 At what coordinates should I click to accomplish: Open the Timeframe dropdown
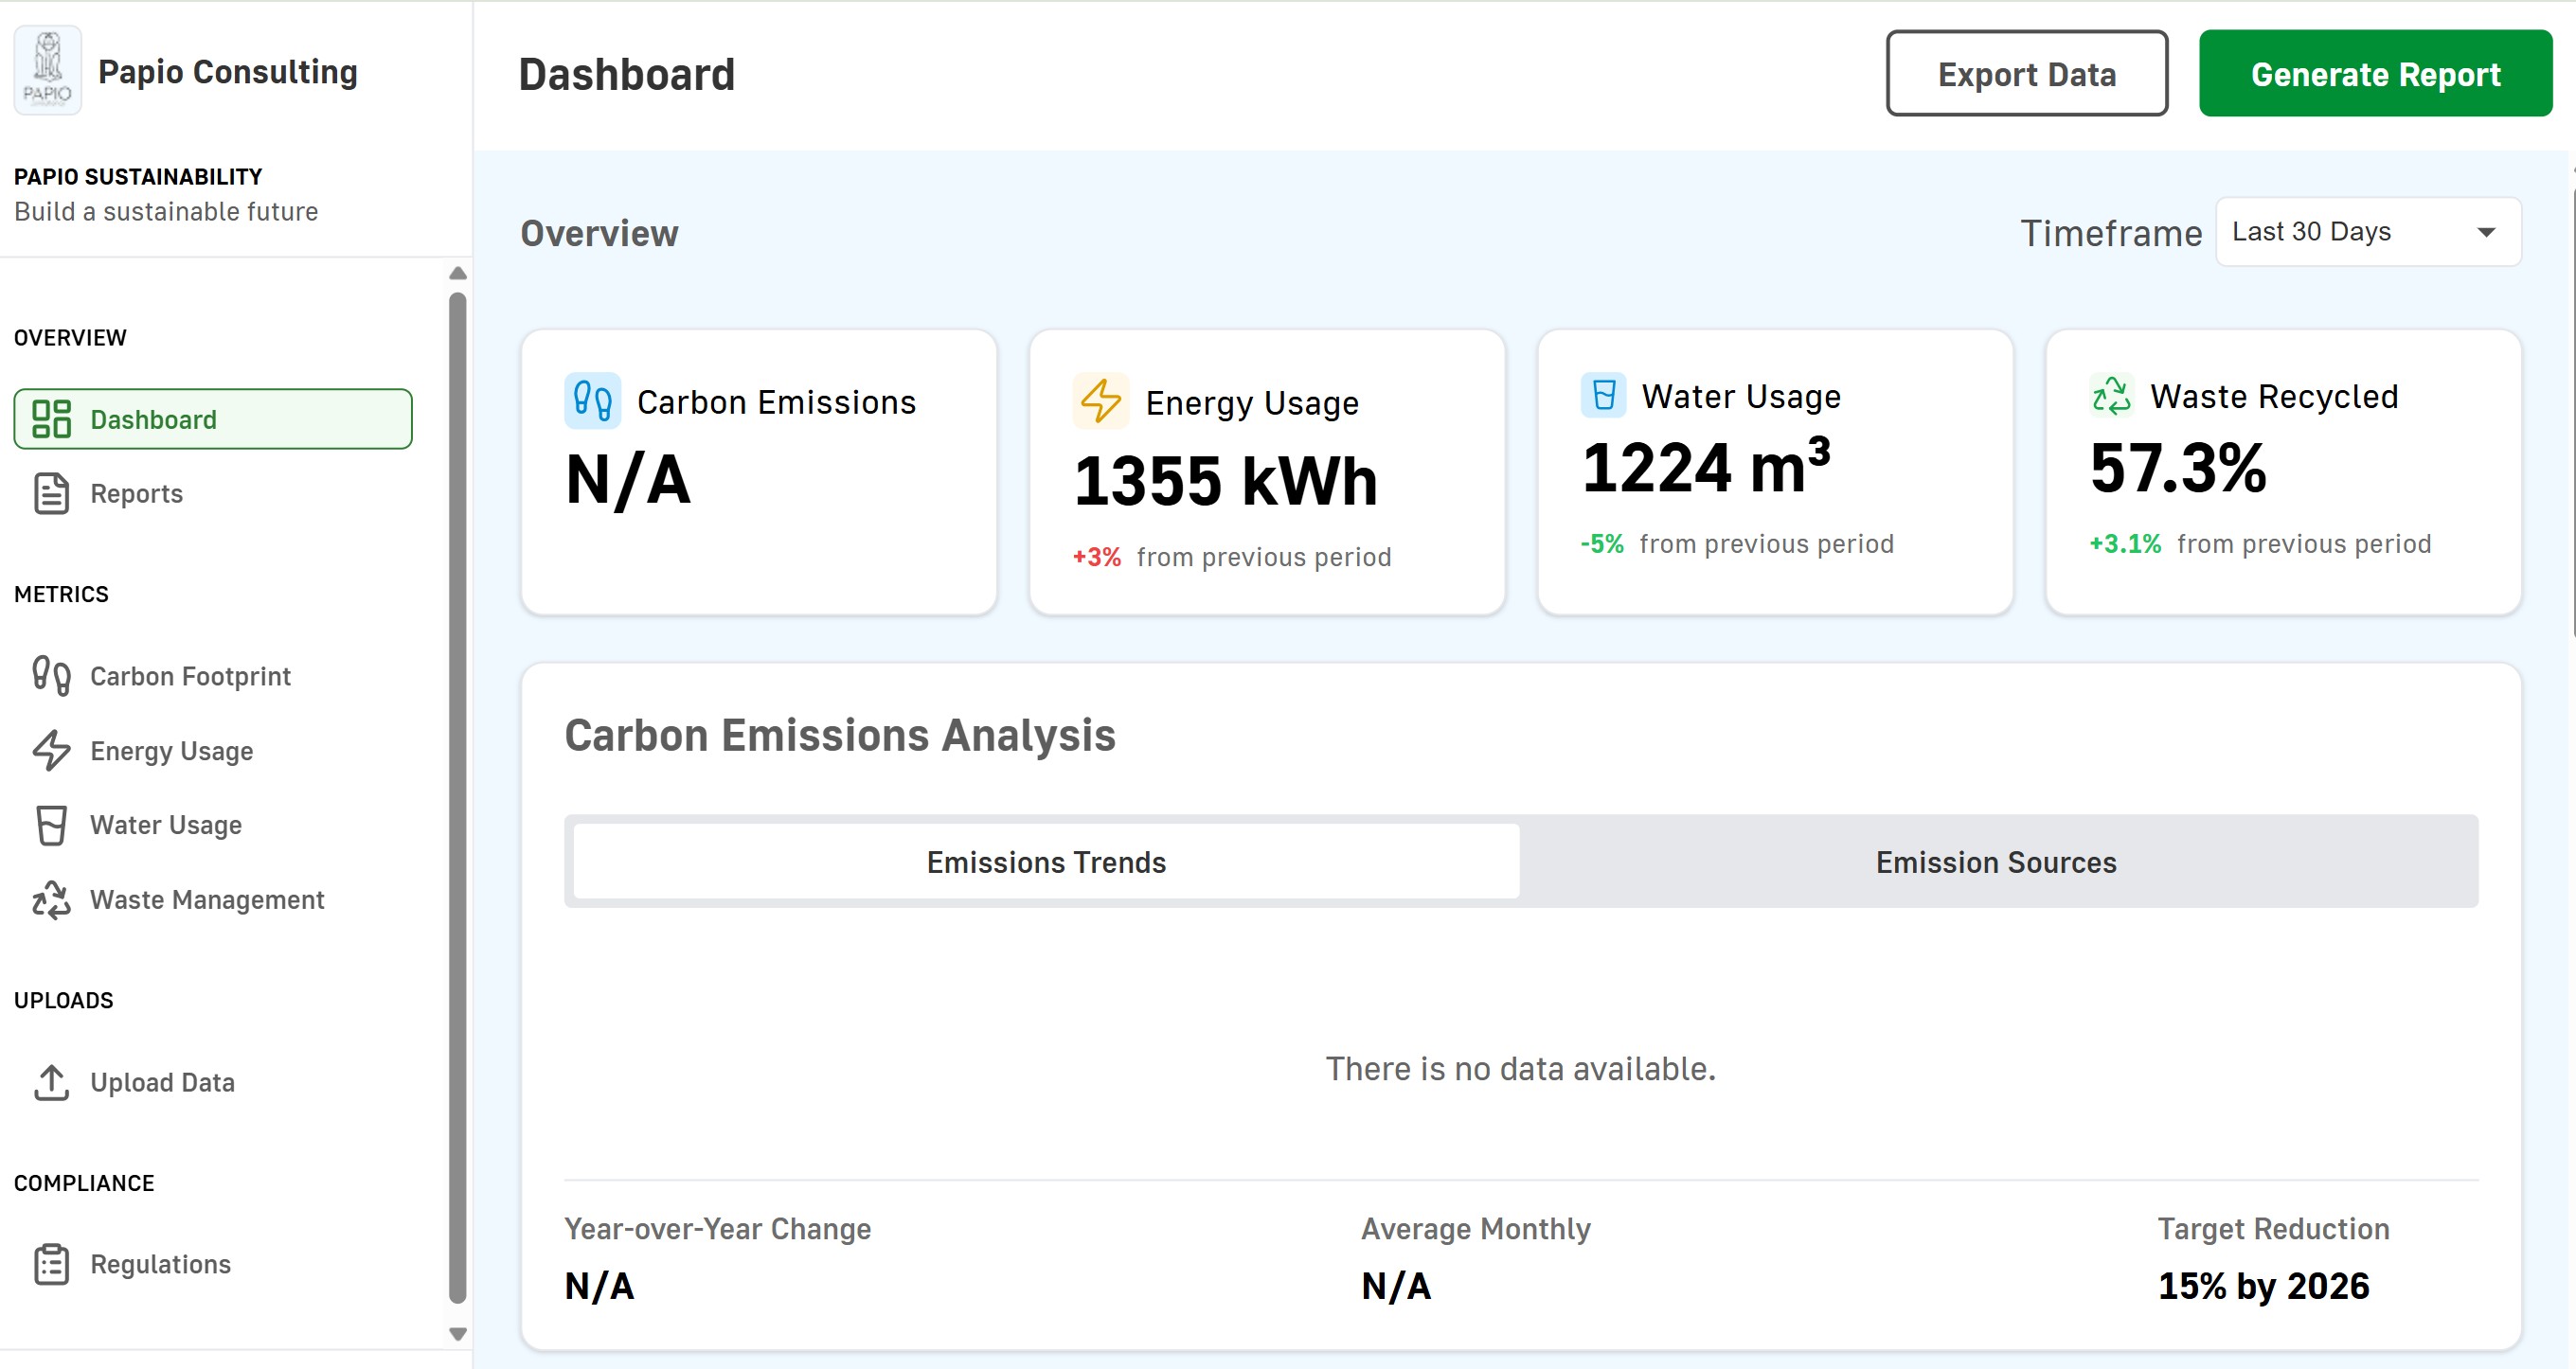pos(2366,232)
